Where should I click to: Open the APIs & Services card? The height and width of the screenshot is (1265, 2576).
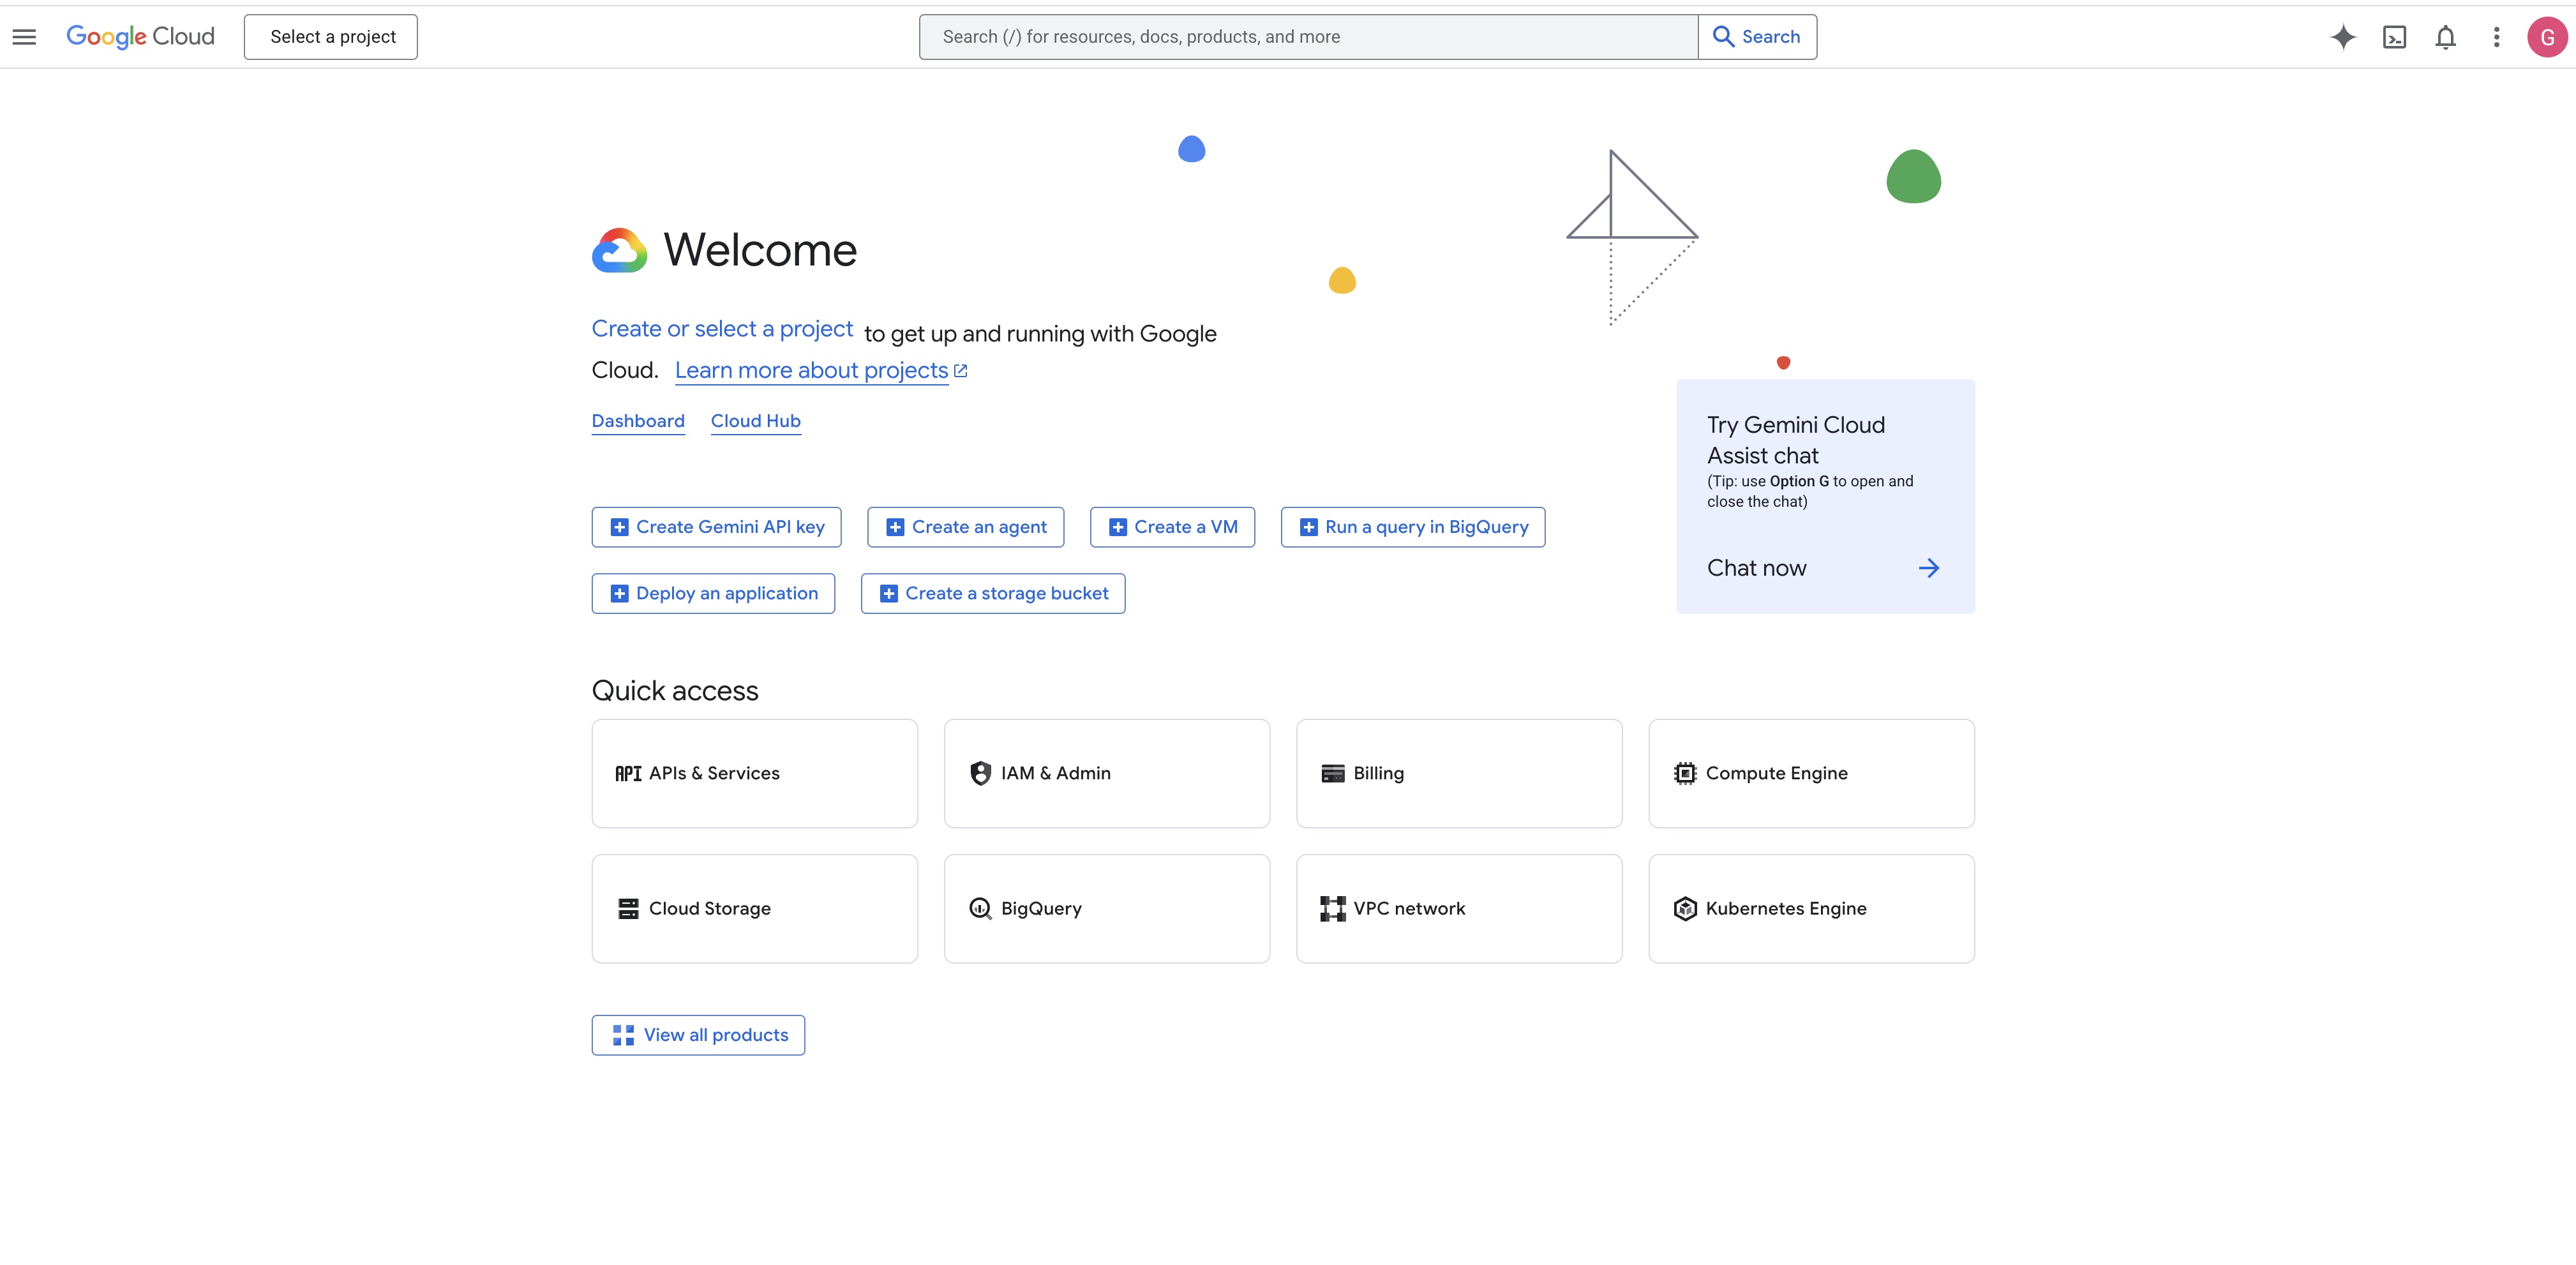(754, 773)
